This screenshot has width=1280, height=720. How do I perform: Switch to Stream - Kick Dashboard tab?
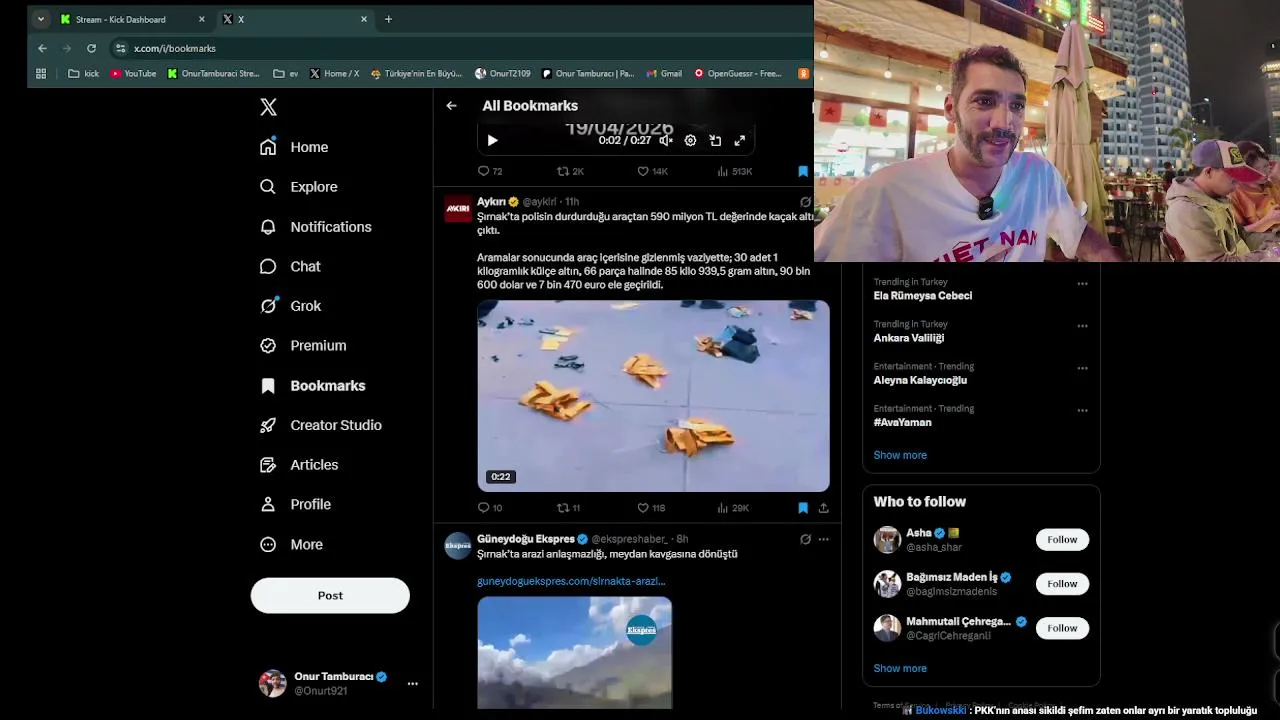[132, 19]
